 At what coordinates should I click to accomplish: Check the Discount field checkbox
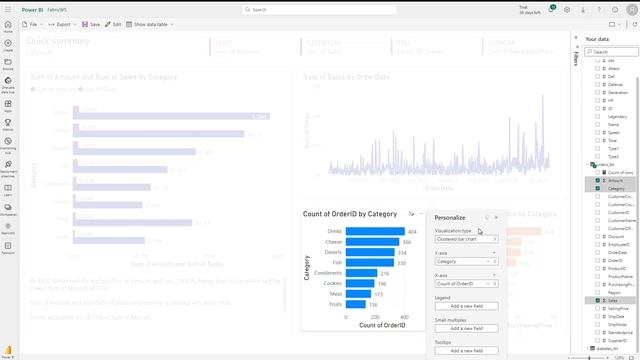click(x=598, y=236)
